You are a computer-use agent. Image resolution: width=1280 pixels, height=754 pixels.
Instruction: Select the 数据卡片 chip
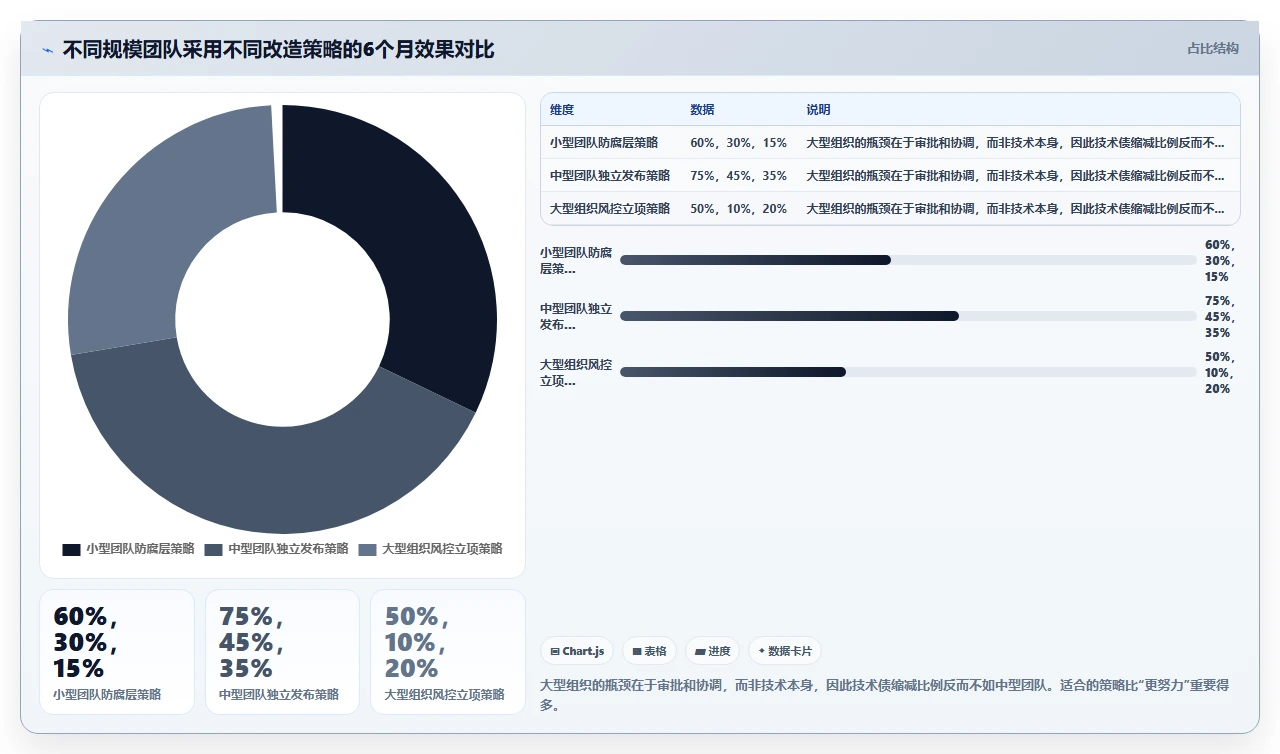[x=785, y=651]
